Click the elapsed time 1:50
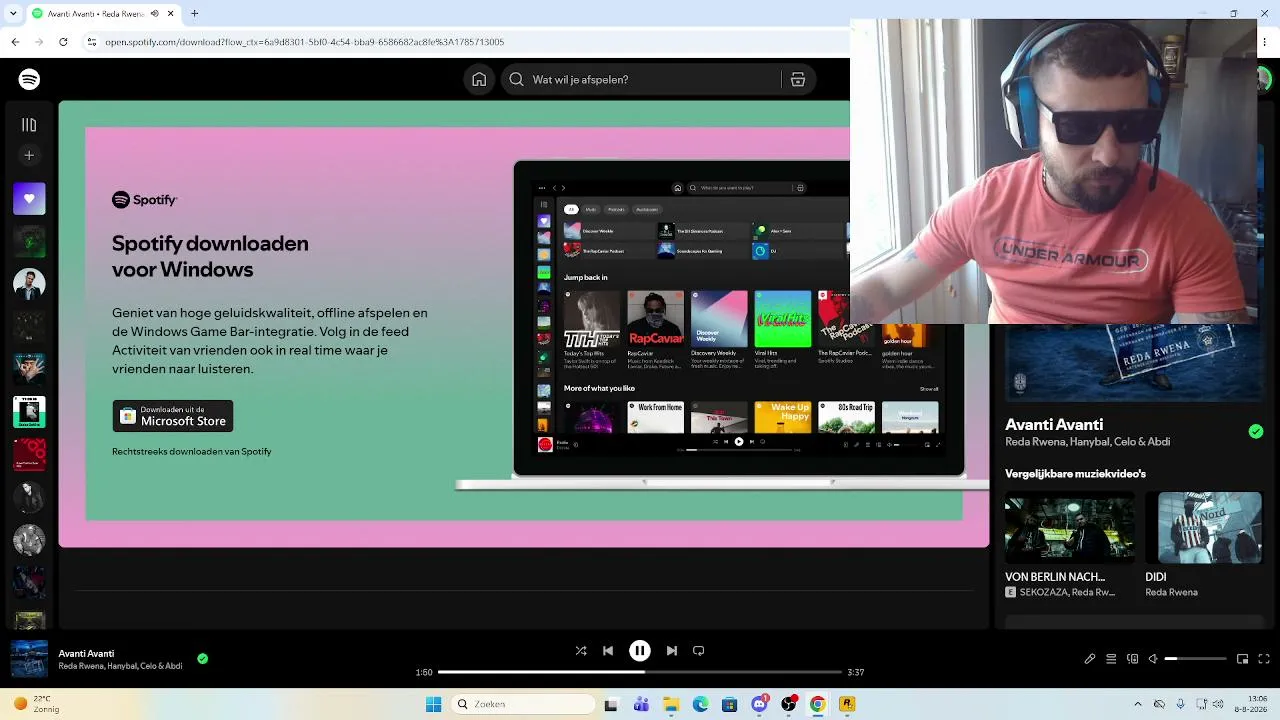Image resolution: width=1280 pixels, height=720 pixels. pos(424,673)
